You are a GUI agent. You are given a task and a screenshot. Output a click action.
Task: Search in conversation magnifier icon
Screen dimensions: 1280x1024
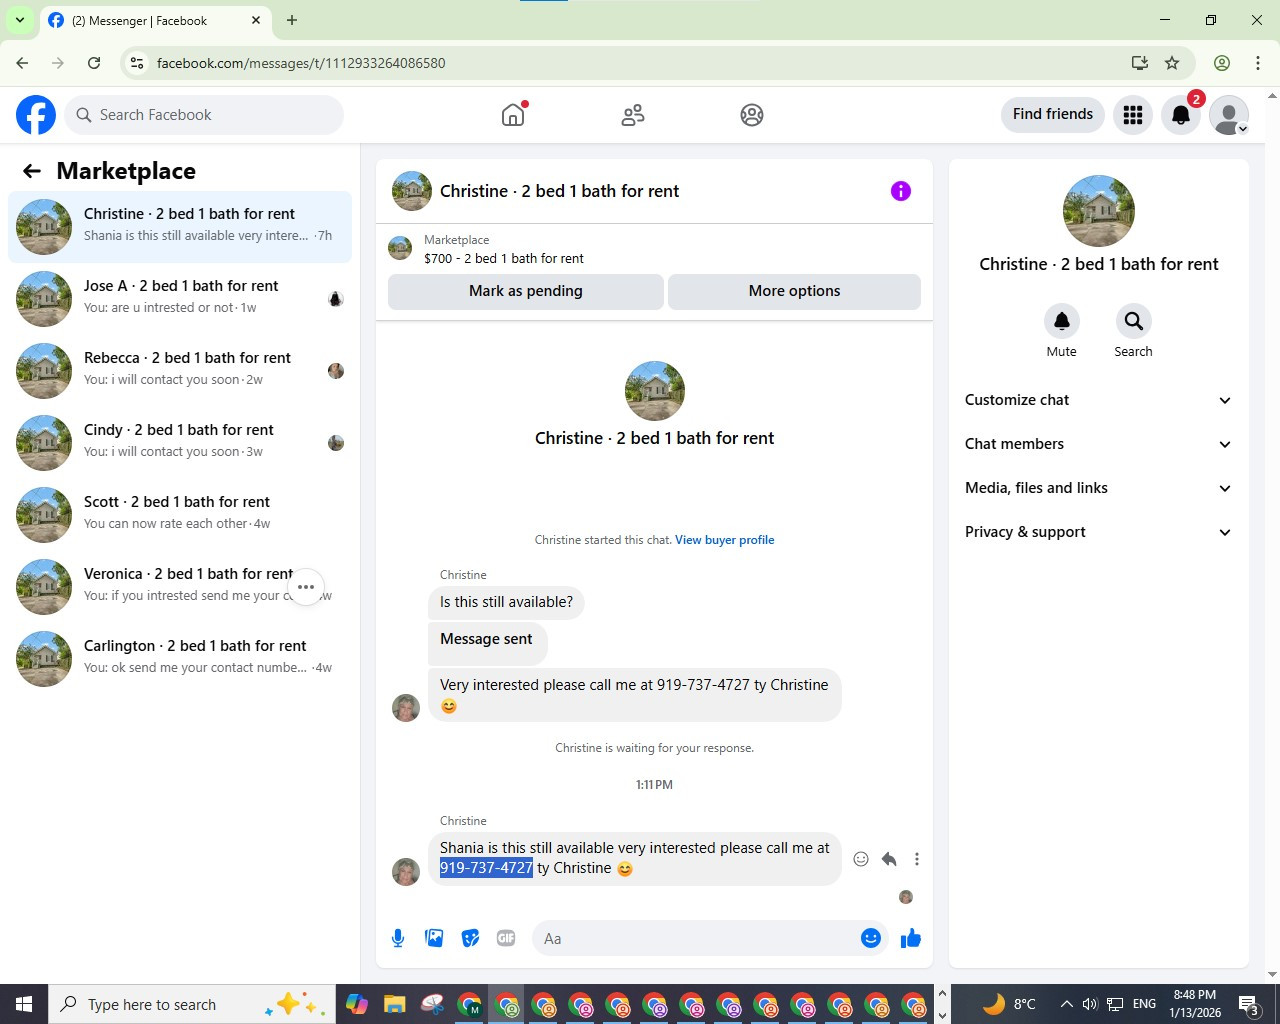click(1133, 321)
